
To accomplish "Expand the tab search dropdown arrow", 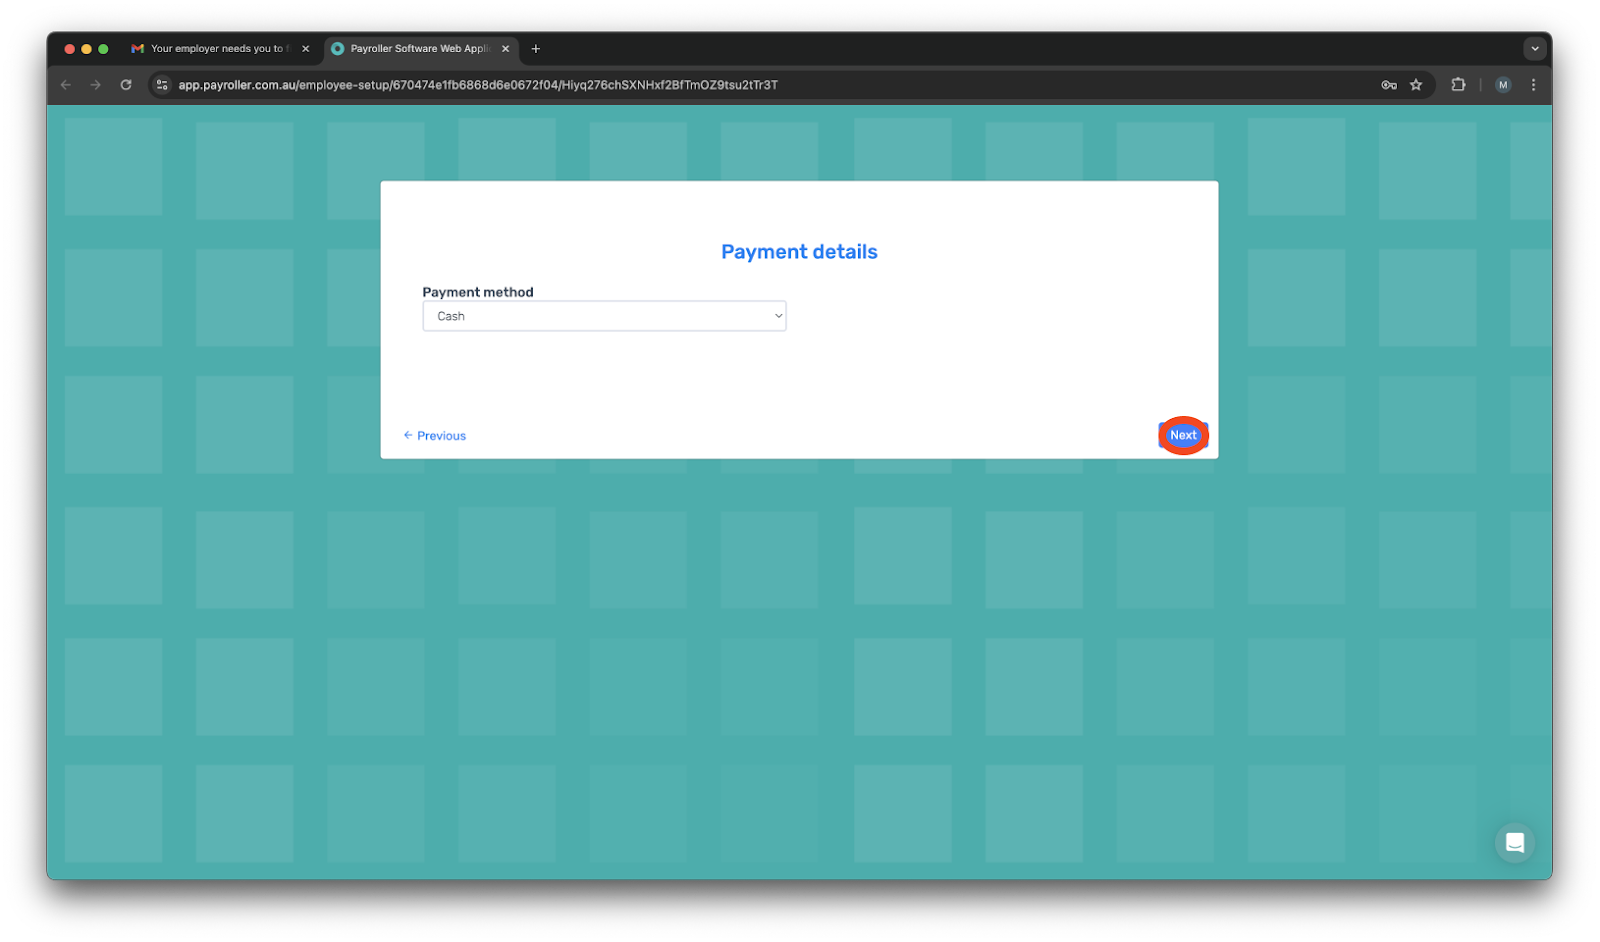I will pos(1535,48).
